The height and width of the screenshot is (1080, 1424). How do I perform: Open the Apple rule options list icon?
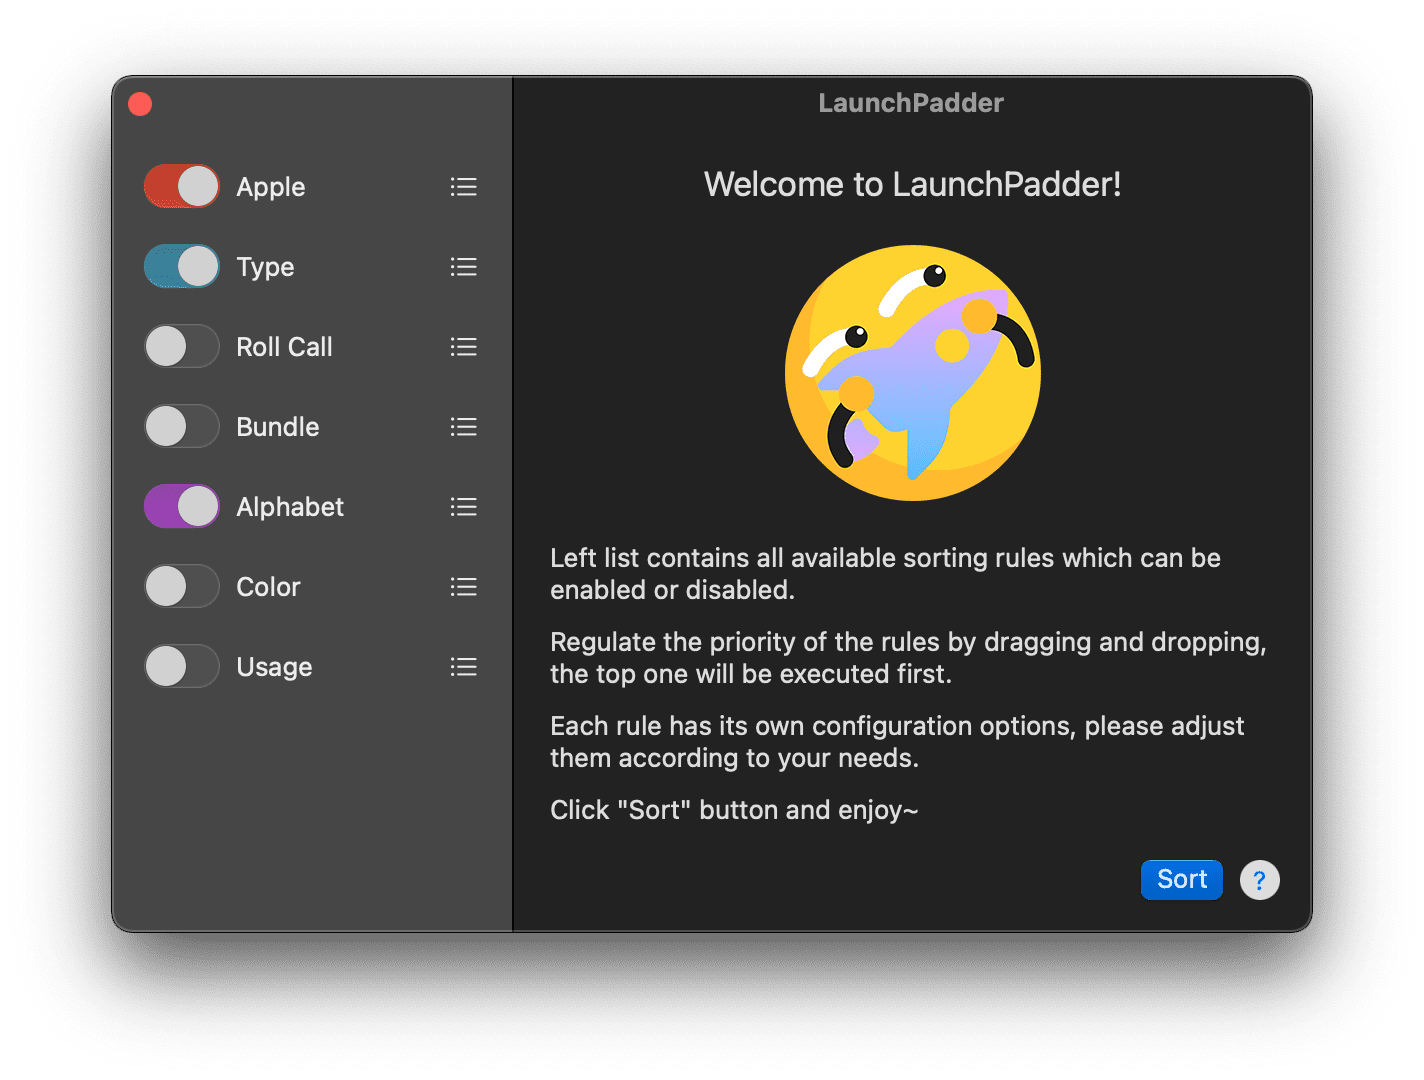coord(463,187)
